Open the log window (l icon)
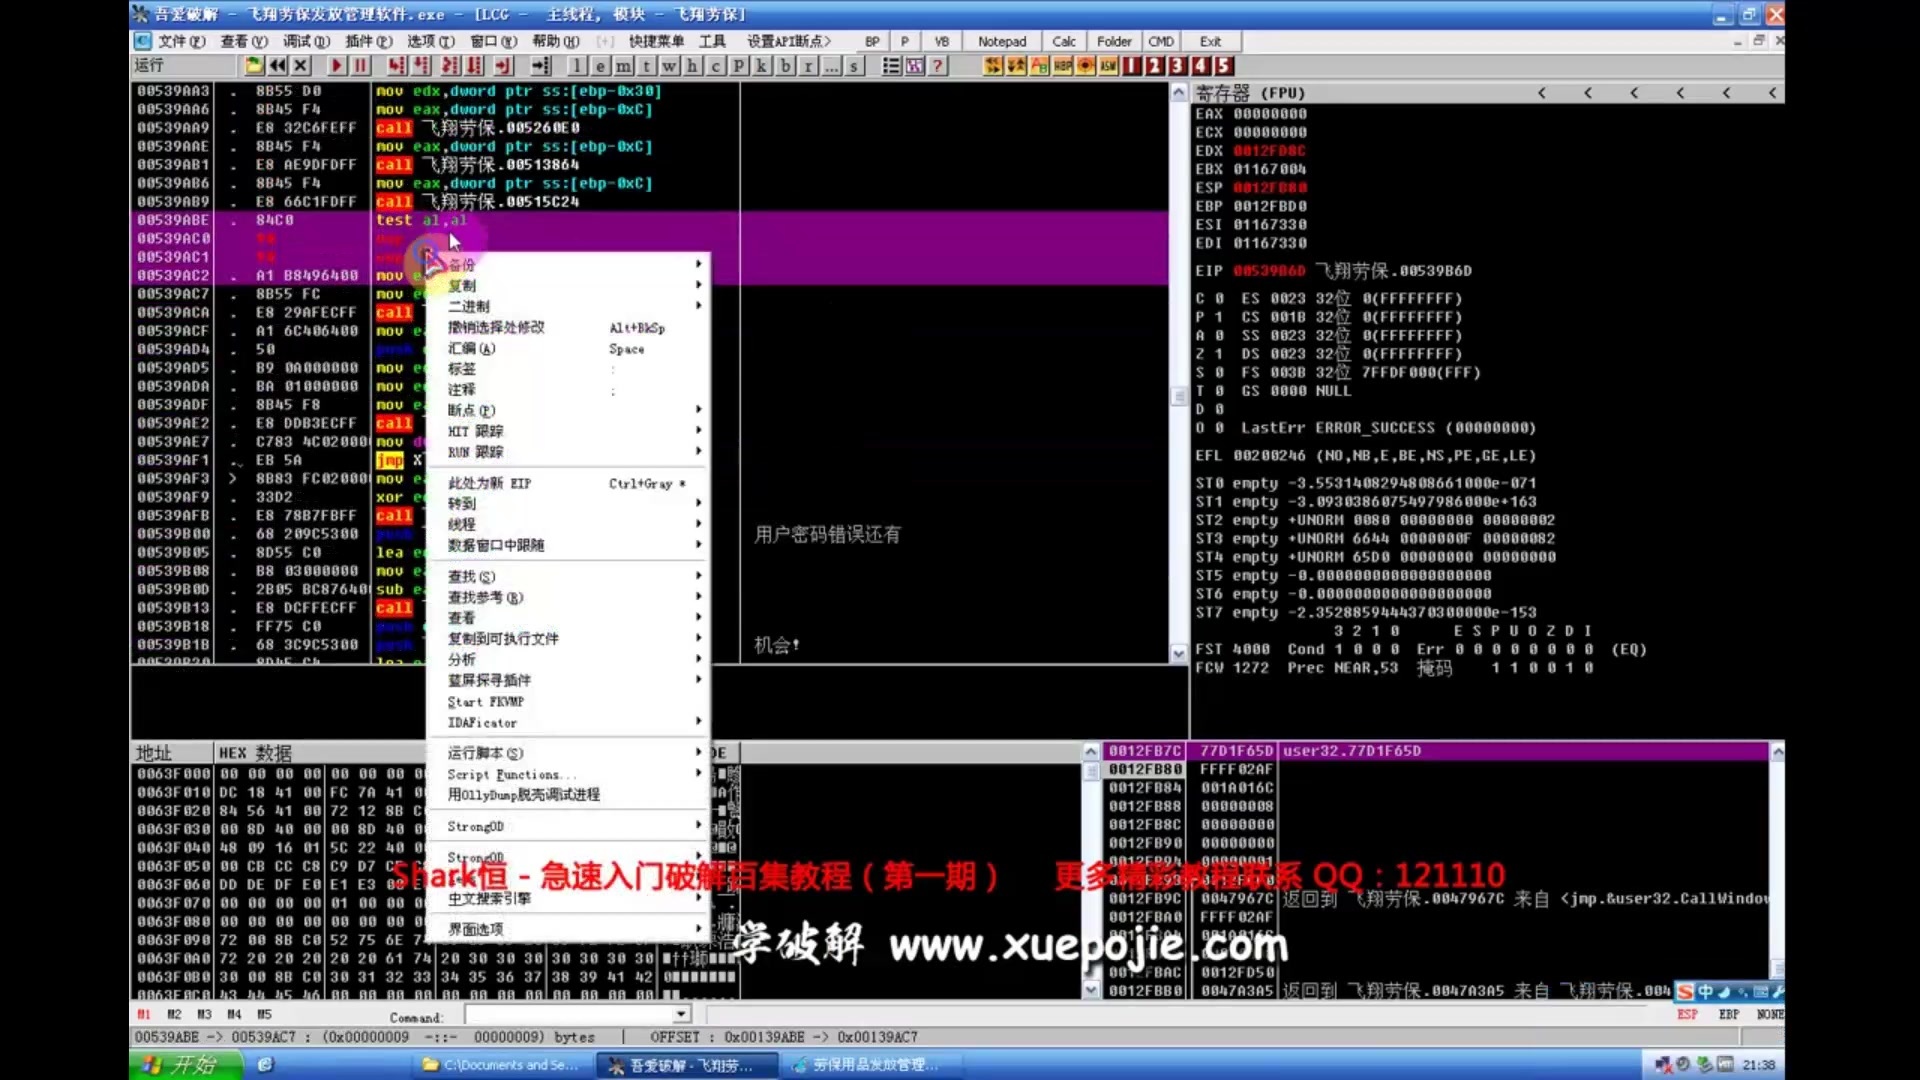This screenshot has height=1080, width=1920. point(577,66)
